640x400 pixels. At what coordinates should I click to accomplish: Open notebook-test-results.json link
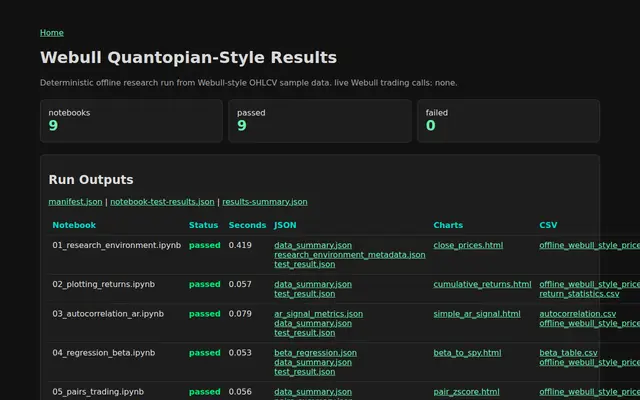162,202
